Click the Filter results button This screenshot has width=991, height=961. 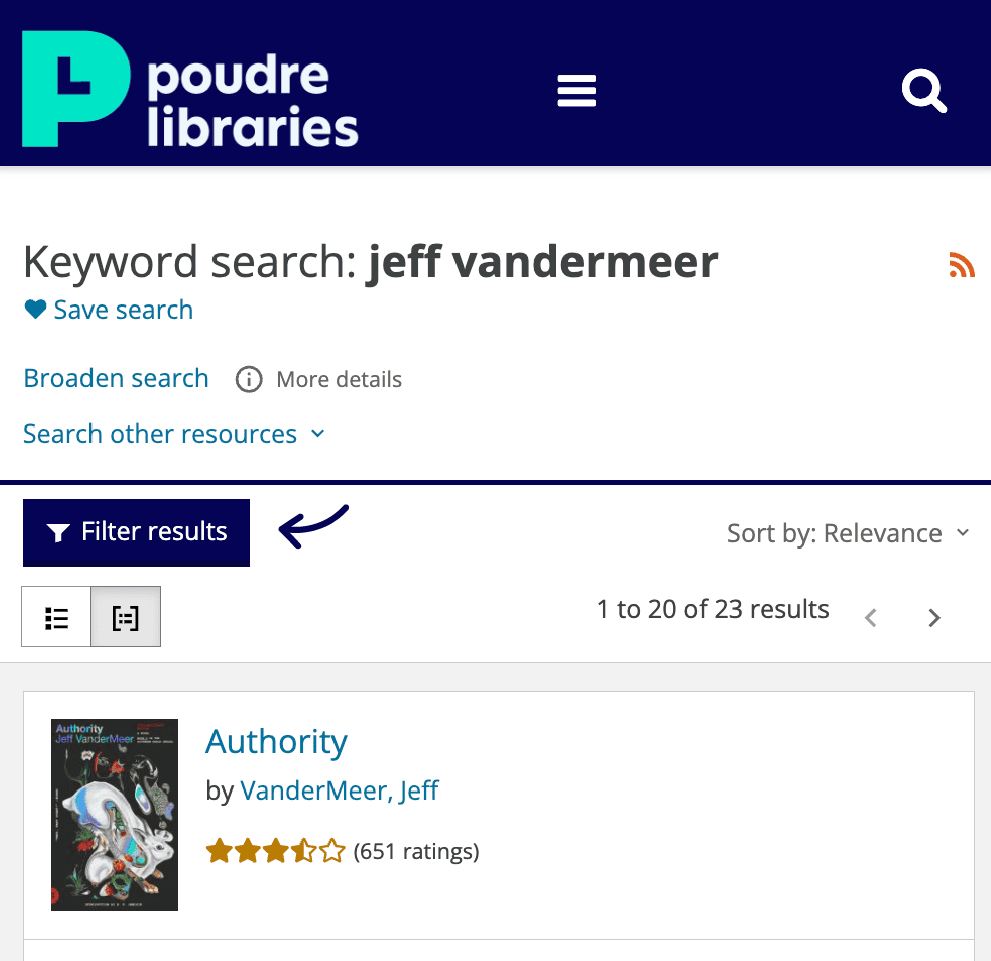[x=136, y=532]
